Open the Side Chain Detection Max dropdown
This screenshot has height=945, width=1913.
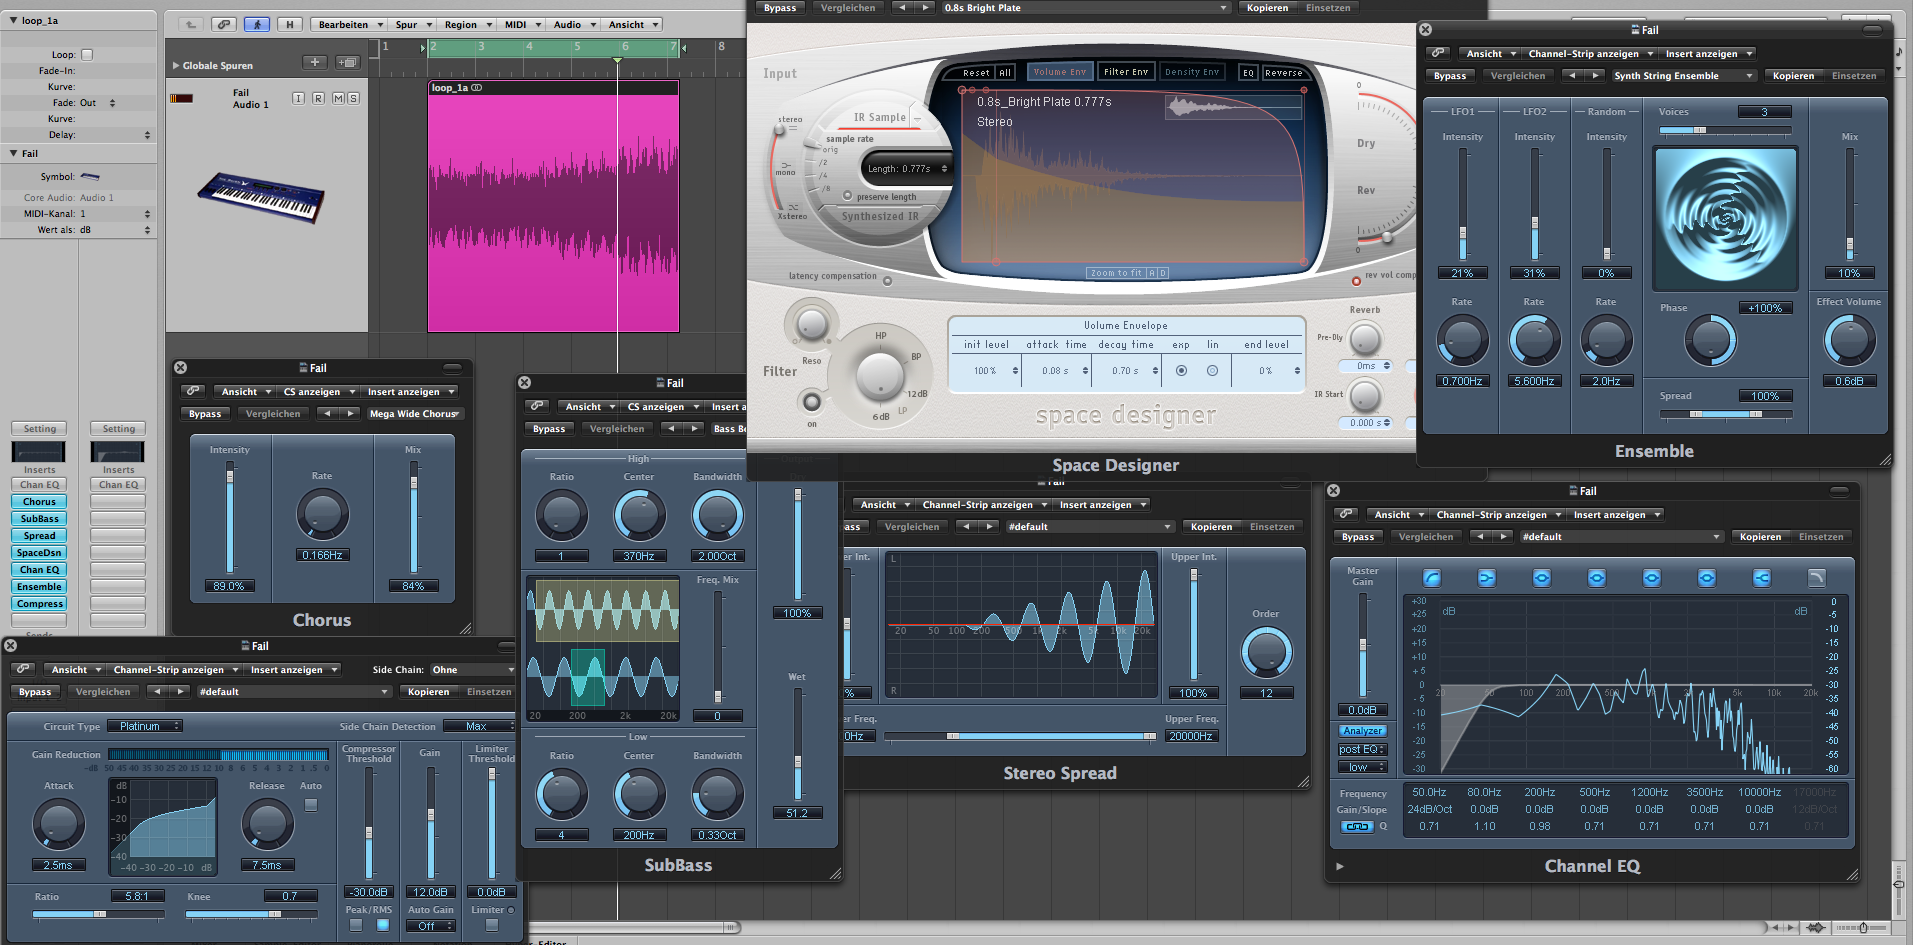coord(478,726)
